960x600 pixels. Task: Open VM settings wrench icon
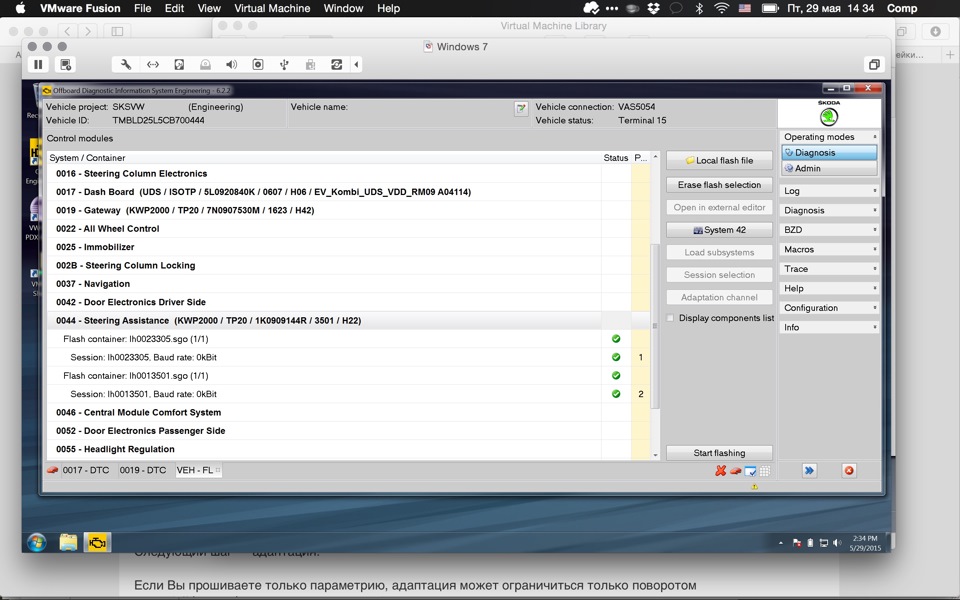coord(126,64)
